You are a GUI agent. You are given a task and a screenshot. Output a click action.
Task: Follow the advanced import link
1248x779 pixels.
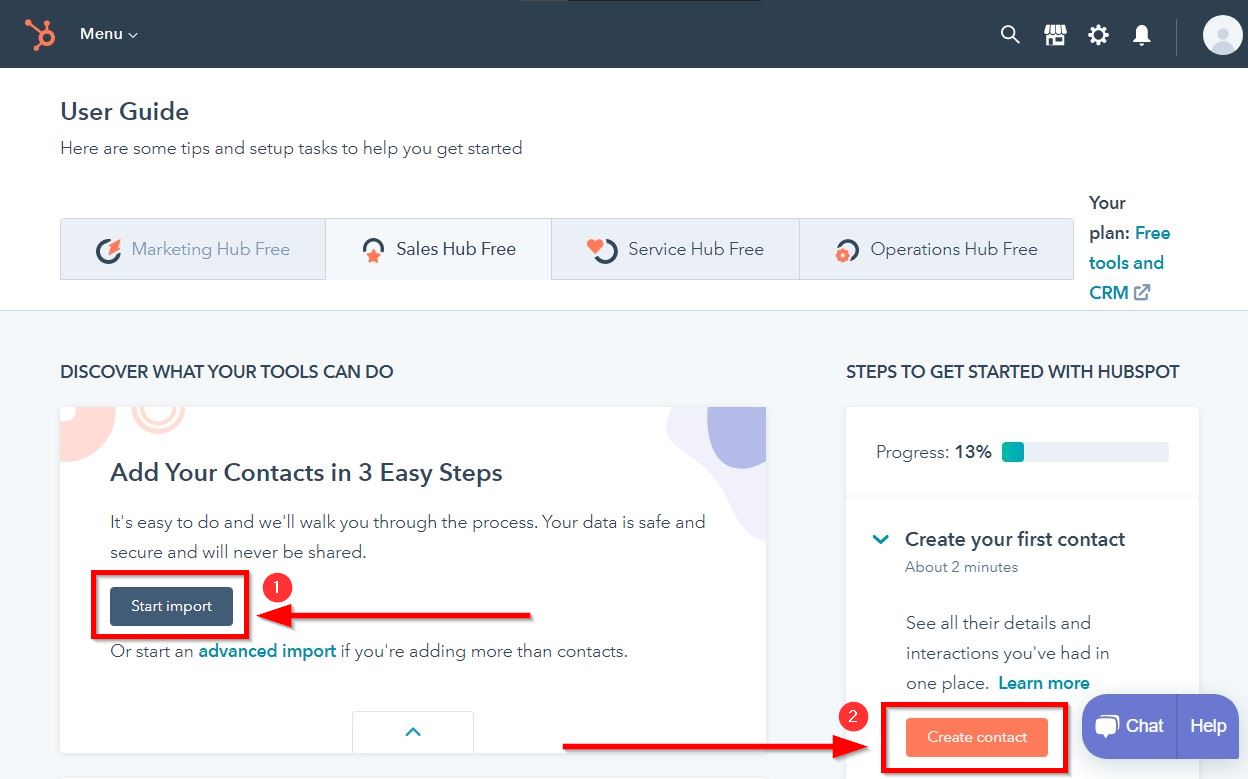click(267, 651)
